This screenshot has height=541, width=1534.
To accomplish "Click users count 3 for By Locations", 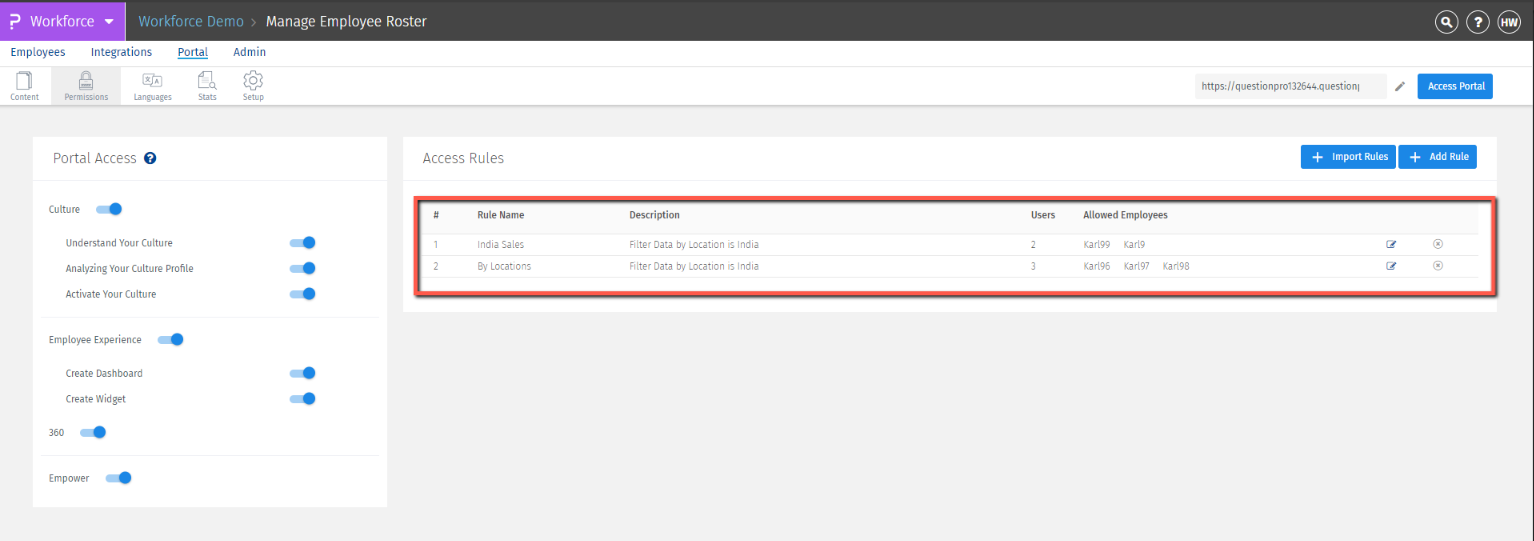I will pyautogui.click(x=1034, y=266).
